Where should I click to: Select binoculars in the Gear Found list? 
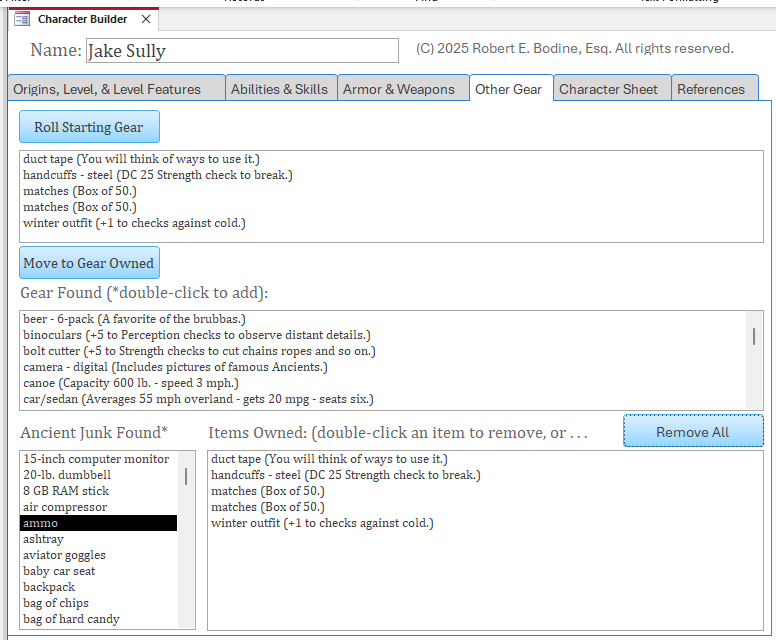coord(196,335)
